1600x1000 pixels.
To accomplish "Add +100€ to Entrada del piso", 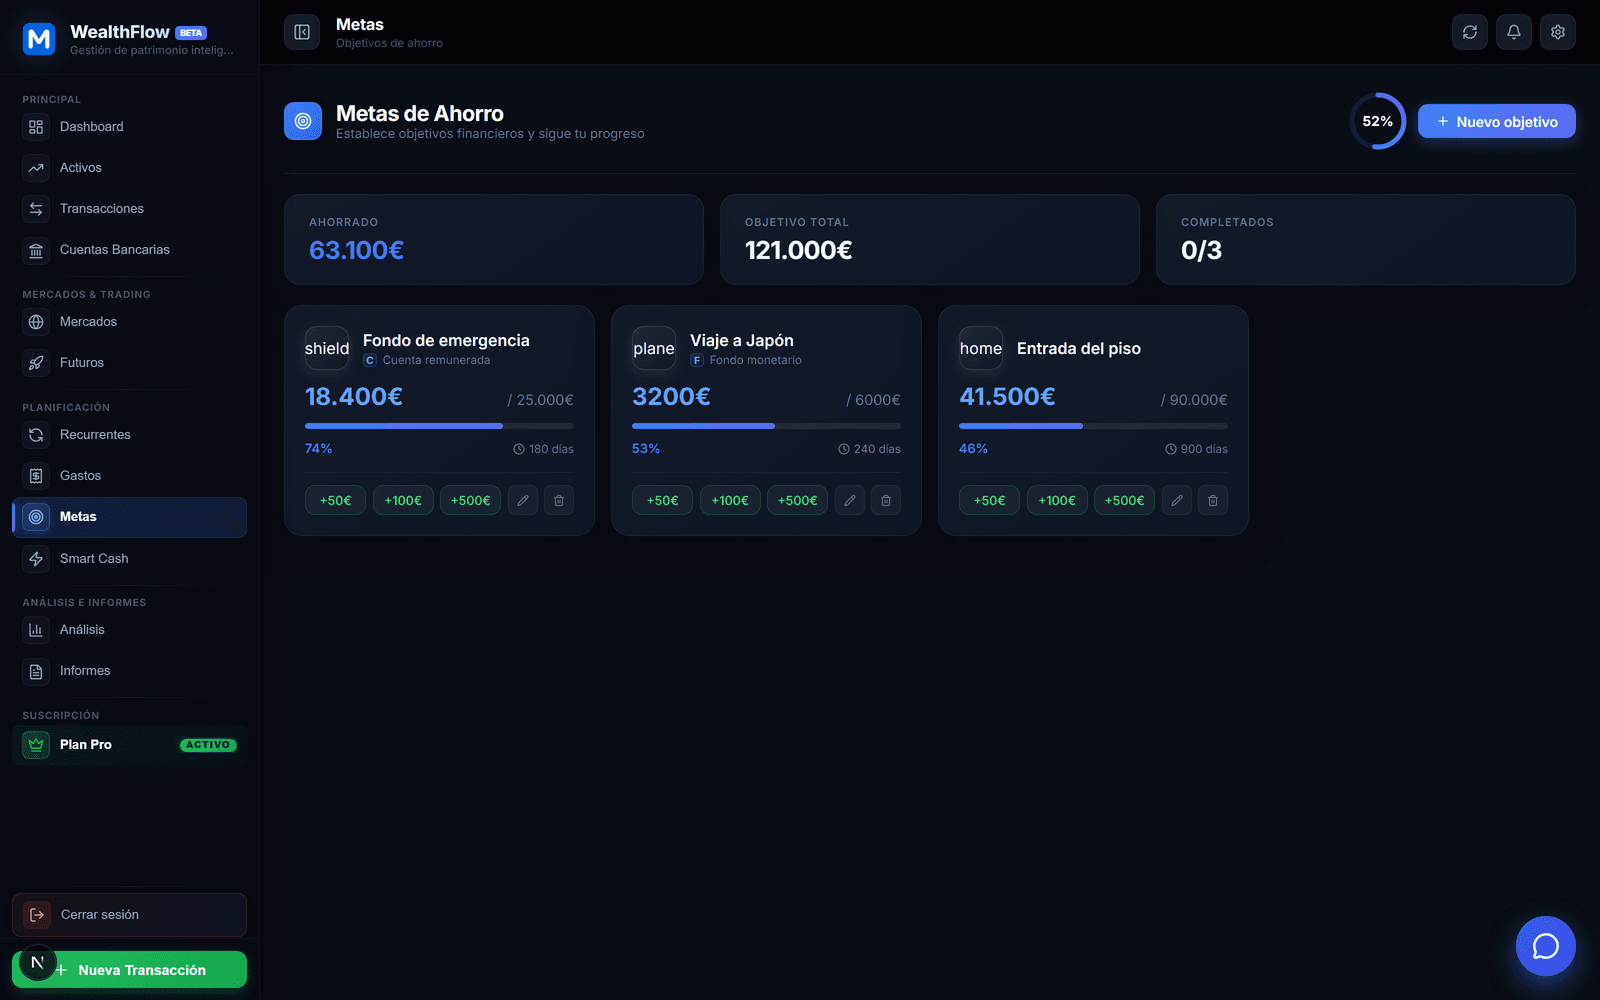I will pos(1057,500).
